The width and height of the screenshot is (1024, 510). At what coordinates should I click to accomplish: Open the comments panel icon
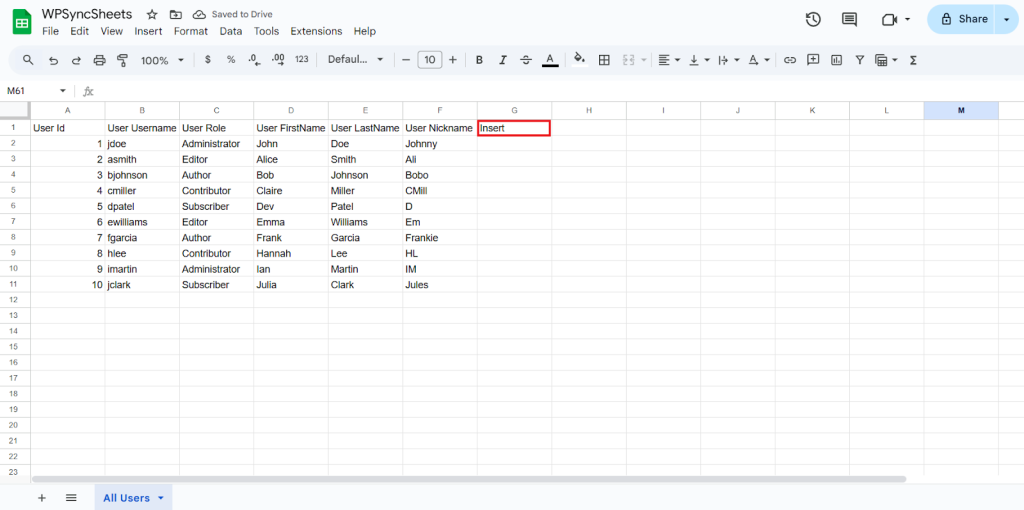point(849,20)
